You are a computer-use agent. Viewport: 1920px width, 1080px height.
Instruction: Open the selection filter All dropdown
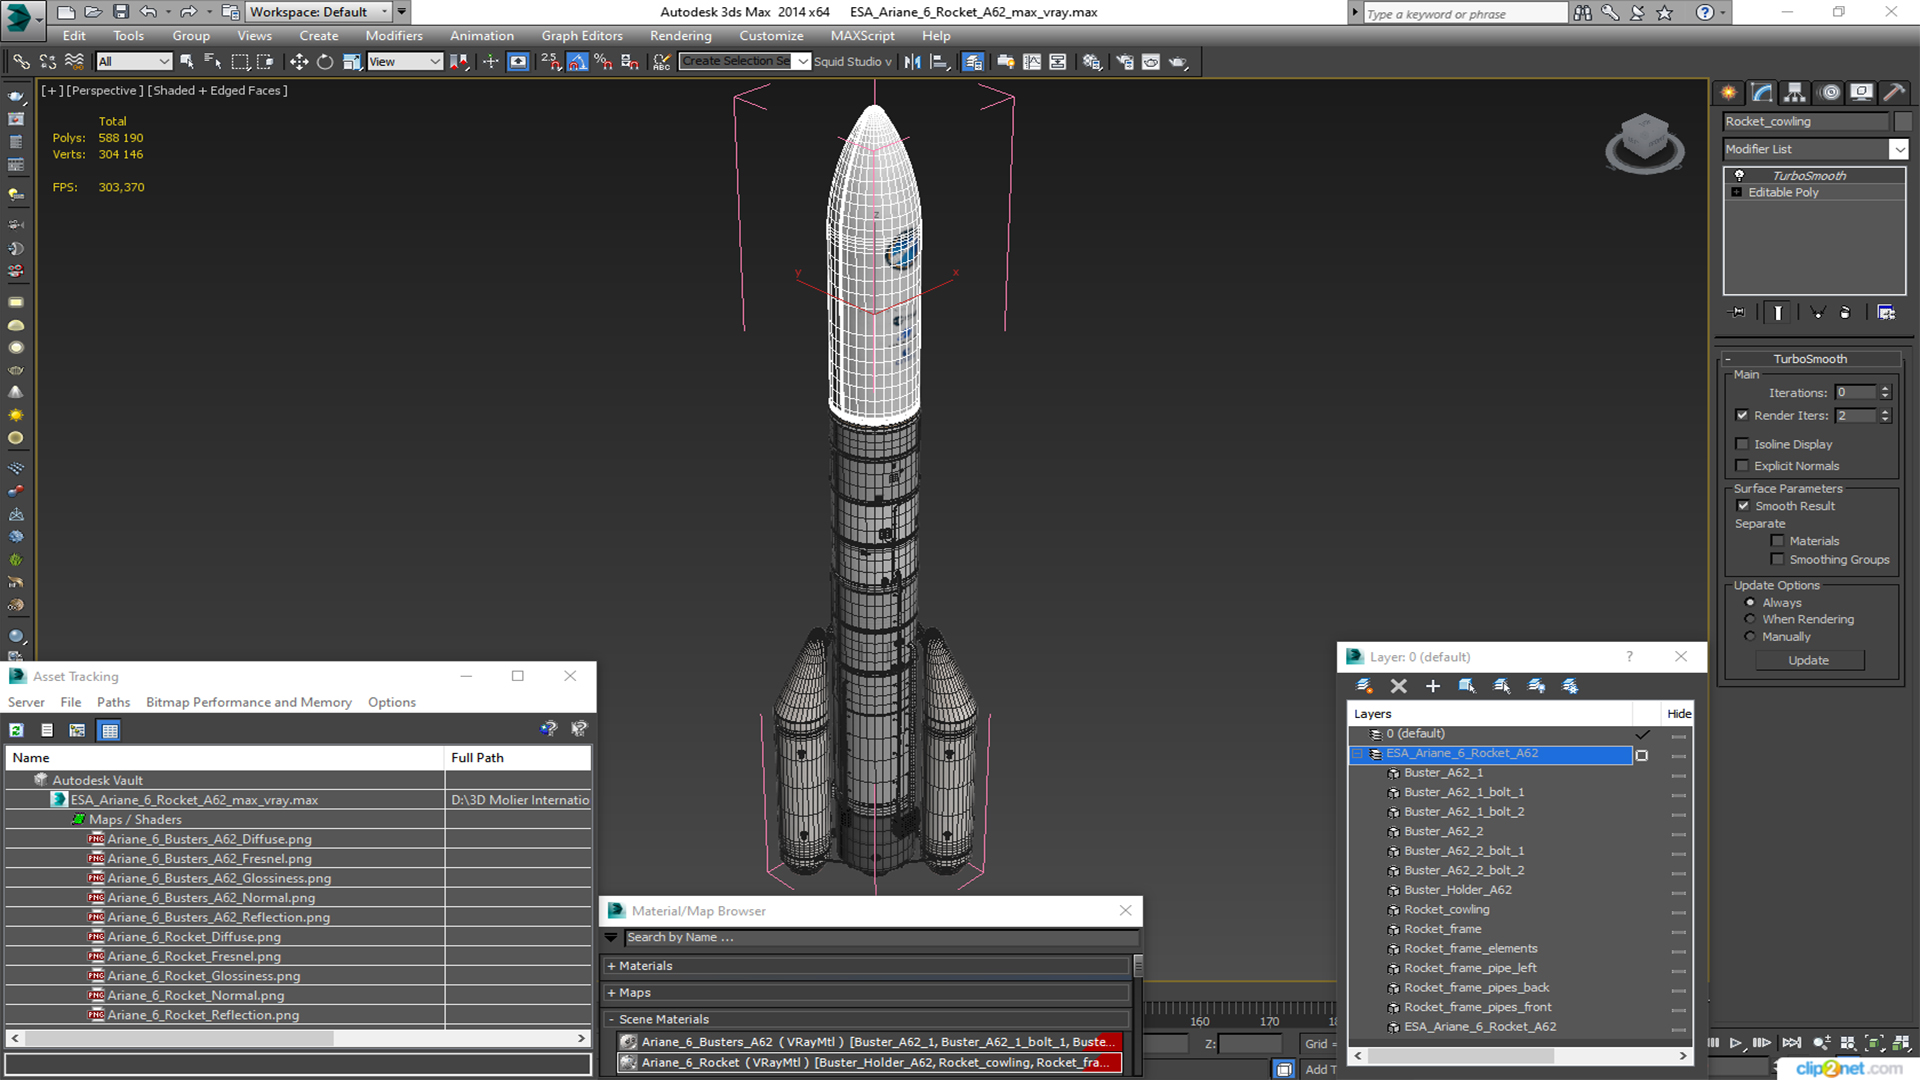coord(134,62)
